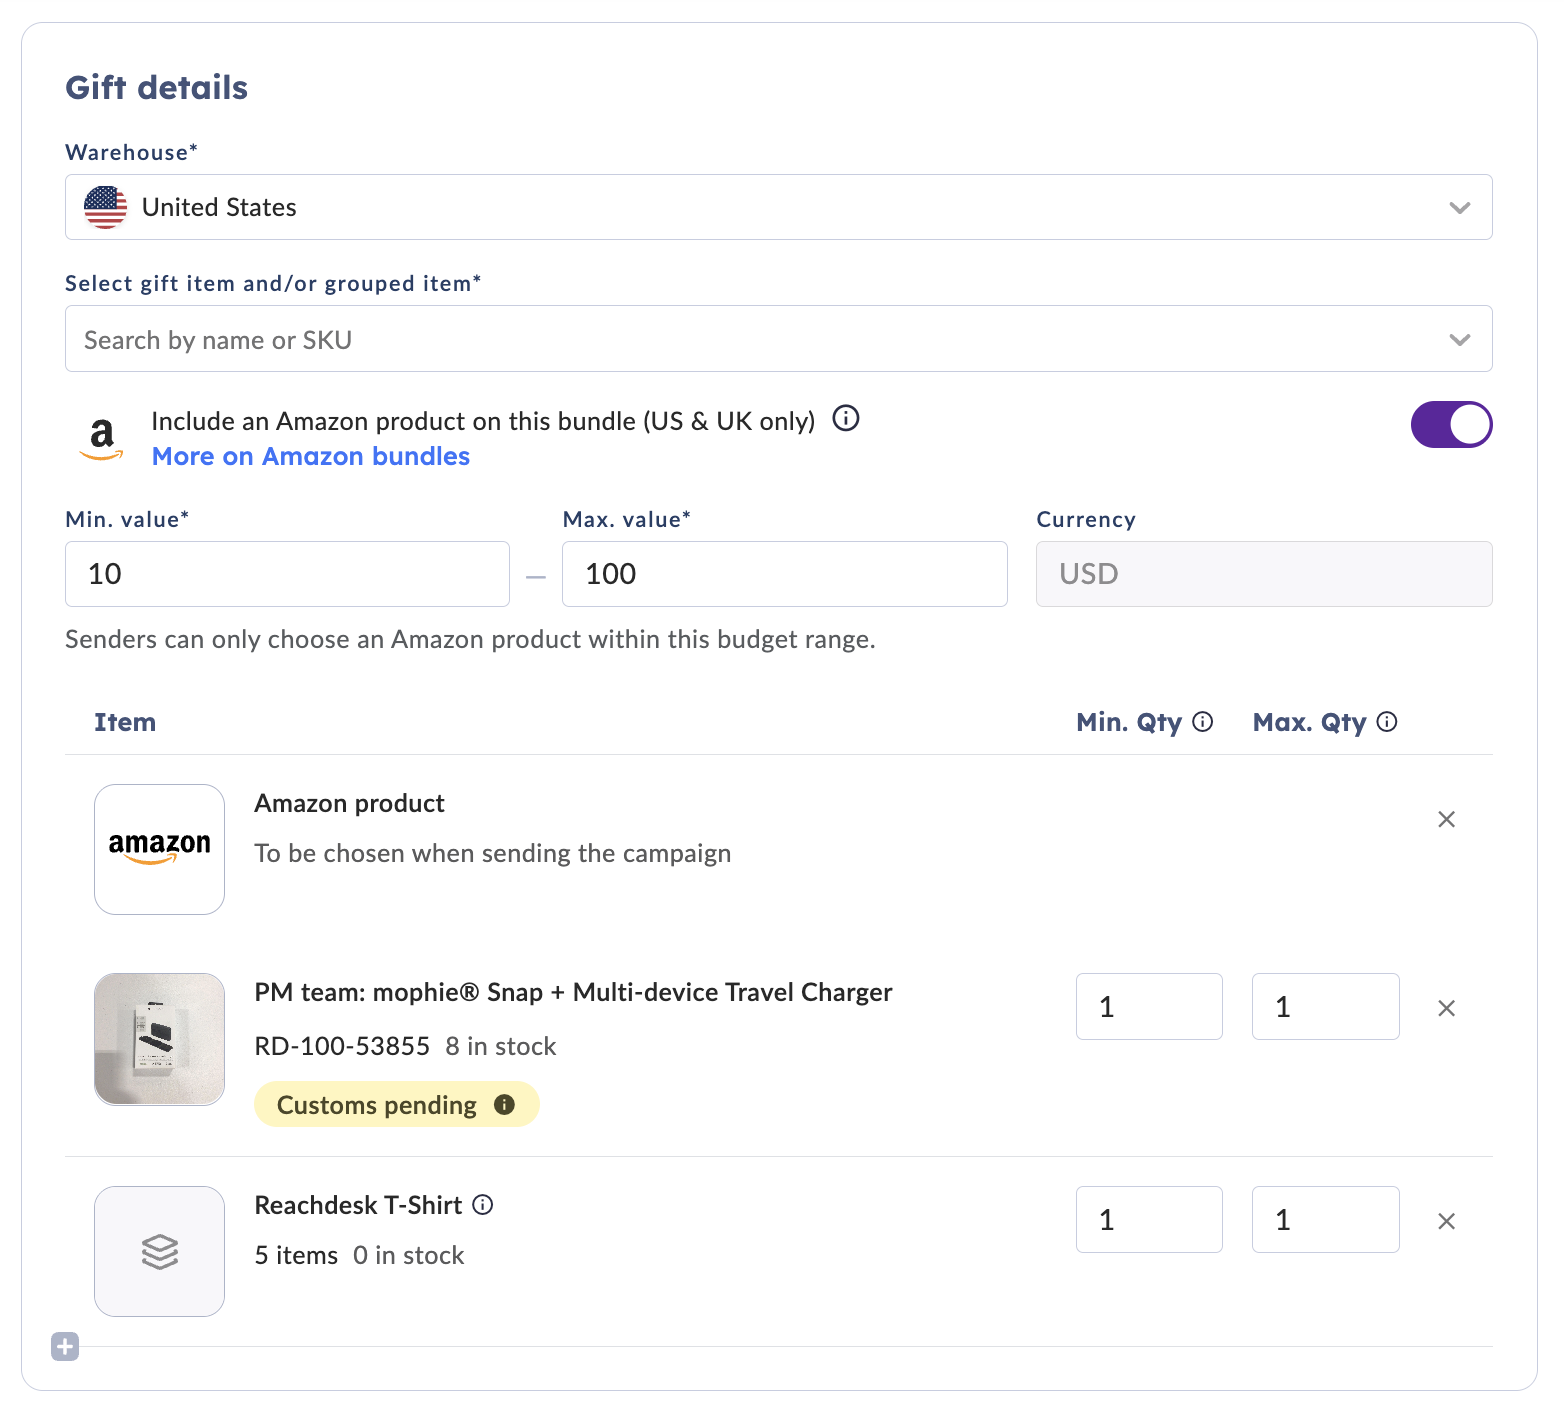The height and width of the screenshot is (1410, 1564).
Task: Click the 'Gift details' heading
Action: pyautogui.click(x=157, y=88)
